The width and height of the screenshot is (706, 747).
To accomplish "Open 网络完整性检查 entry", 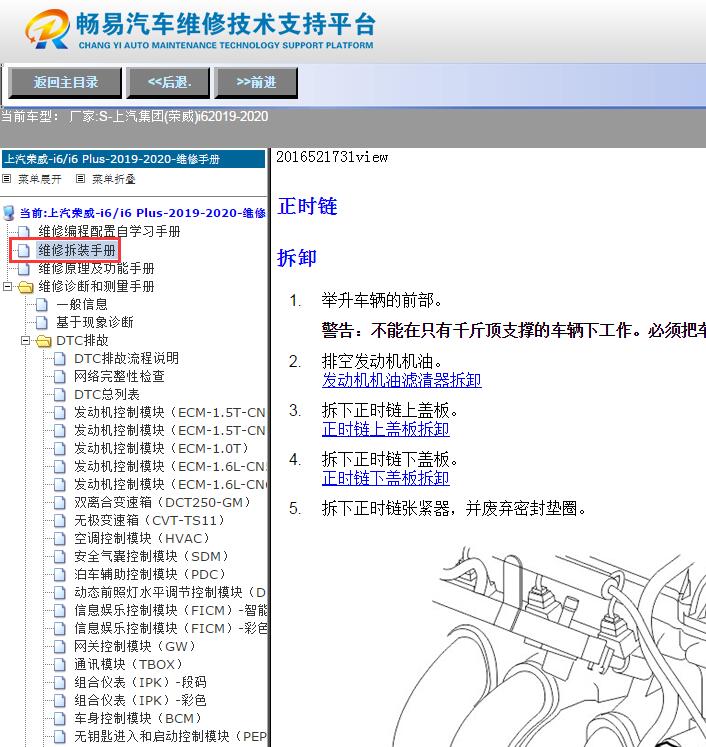I will point(119,376).
